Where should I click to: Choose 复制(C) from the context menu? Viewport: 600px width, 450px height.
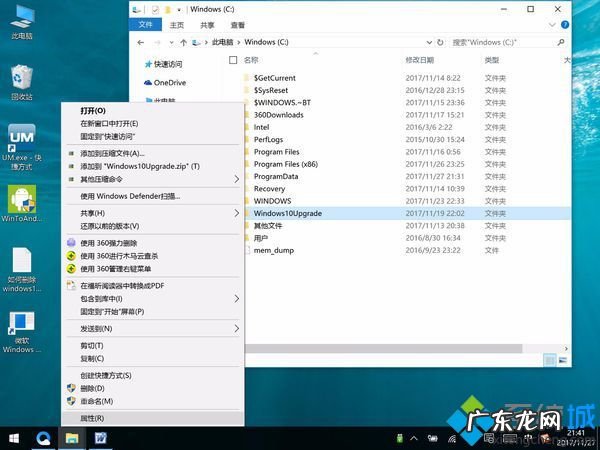[153, 359]
